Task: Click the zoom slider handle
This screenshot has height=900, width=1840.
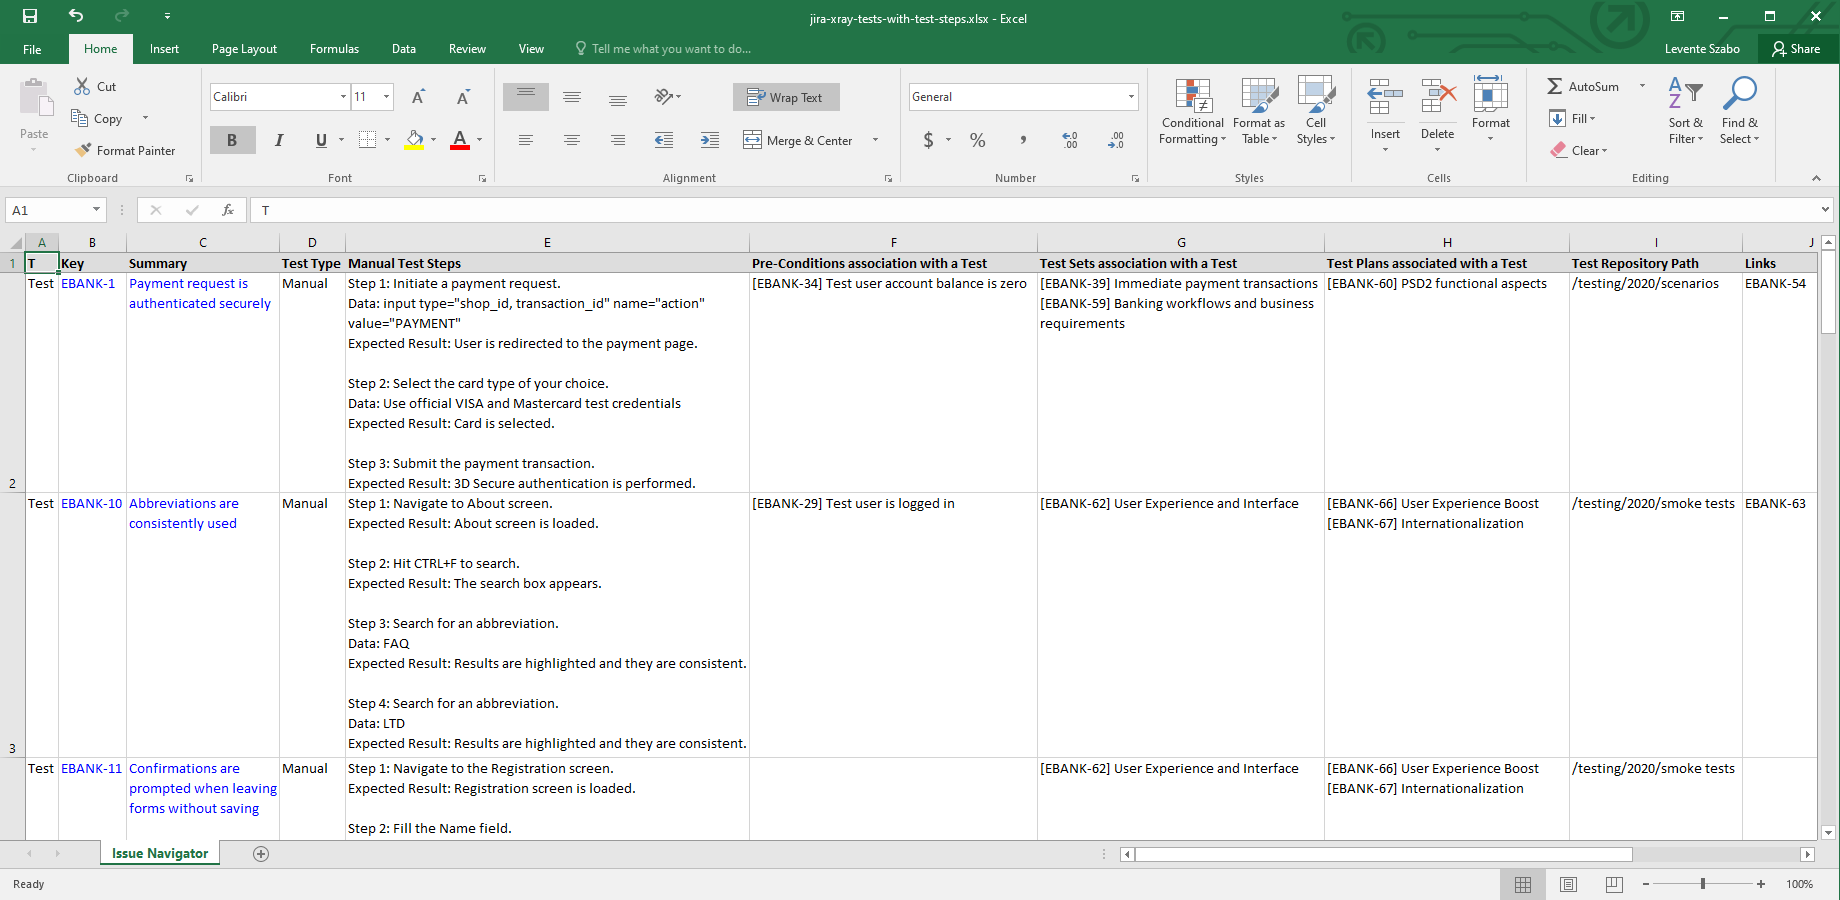Action: (x=1702, y=884)
